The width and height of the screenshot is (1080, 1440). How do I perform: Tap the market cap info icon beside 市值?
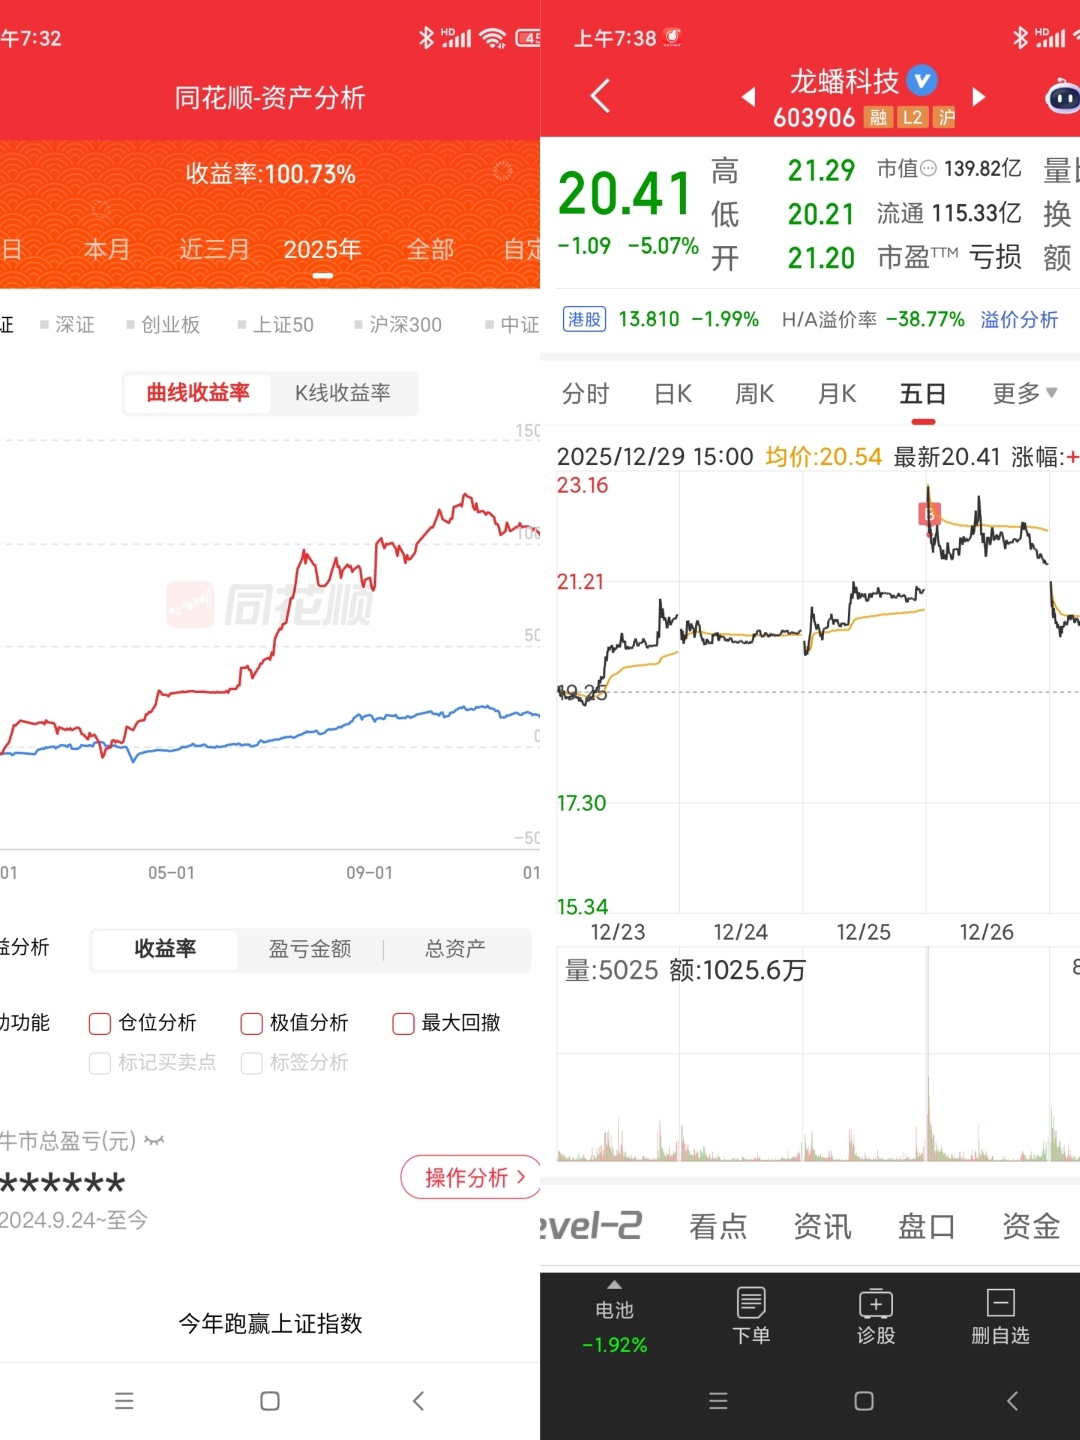click(928, 169)
